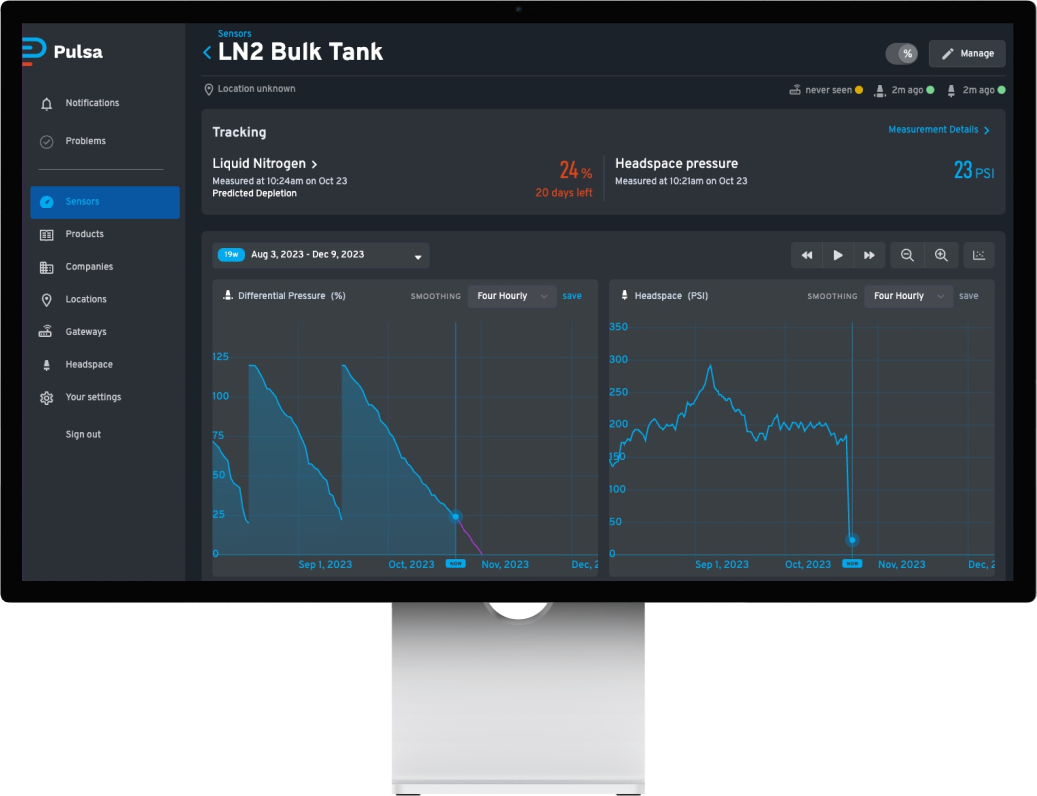Skip backward on the timeline
Viewport: 1037px width, 796px height.
[806, 255]
